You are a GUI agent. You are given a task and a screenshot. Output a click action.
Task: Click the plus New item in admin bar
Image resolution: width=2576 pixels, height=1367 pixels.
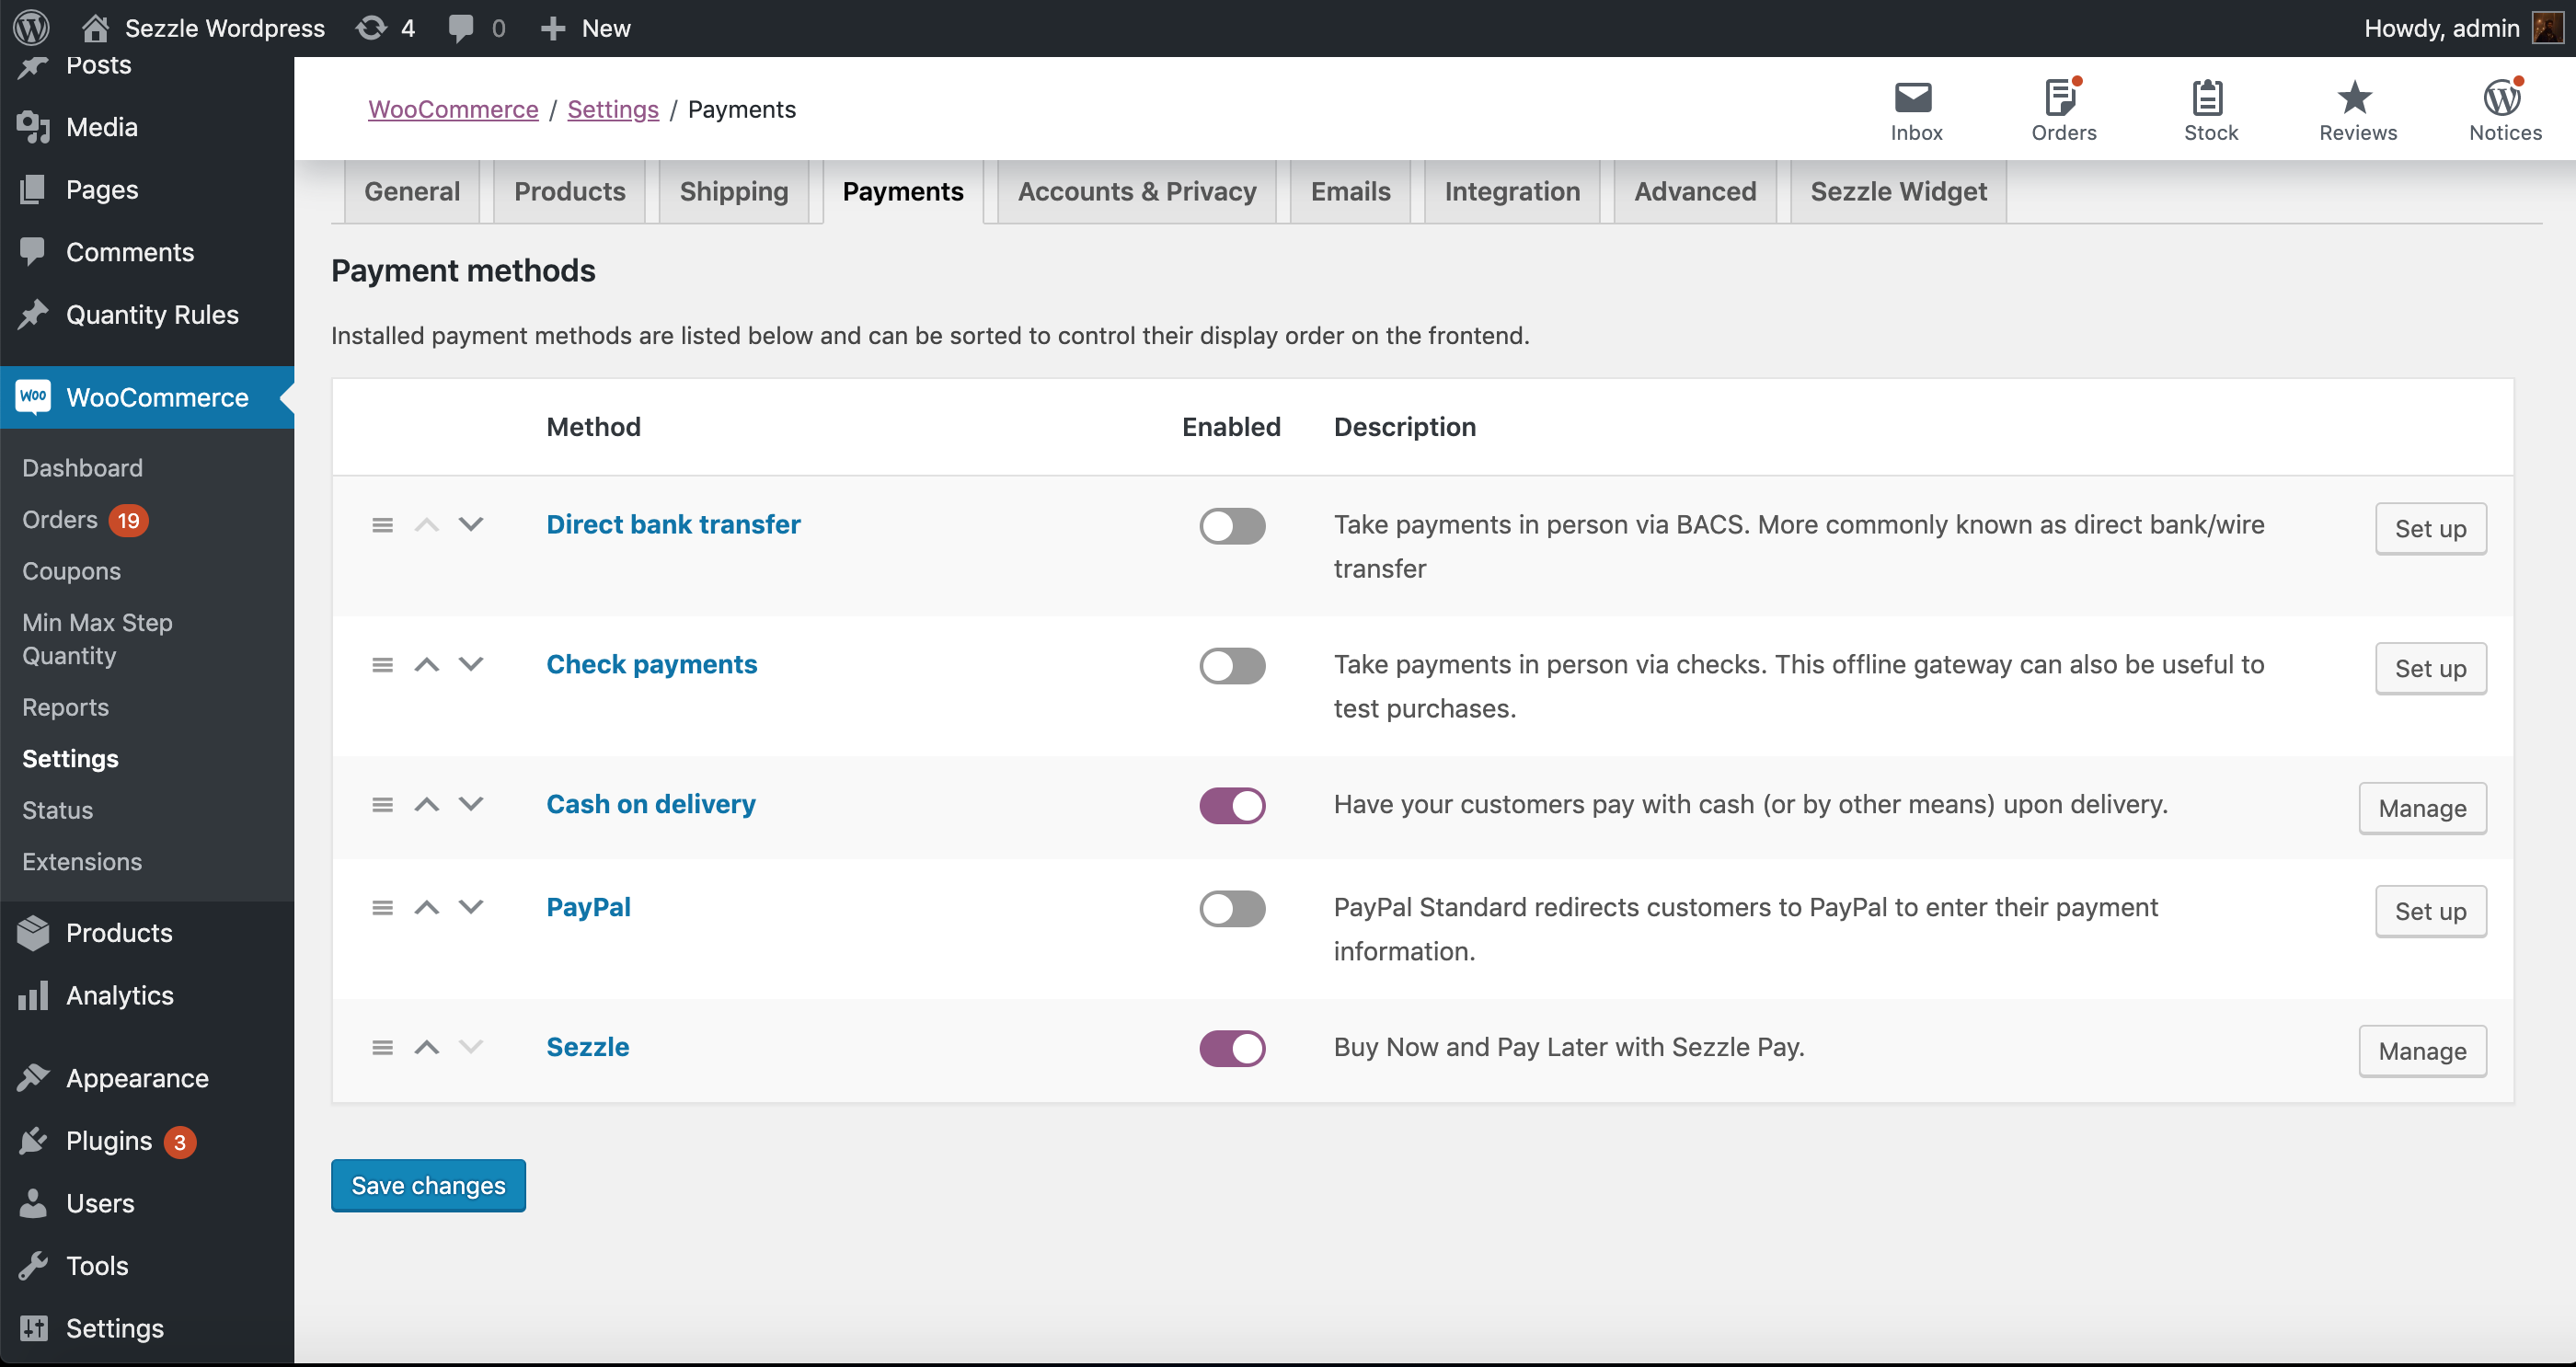[586, 28]
